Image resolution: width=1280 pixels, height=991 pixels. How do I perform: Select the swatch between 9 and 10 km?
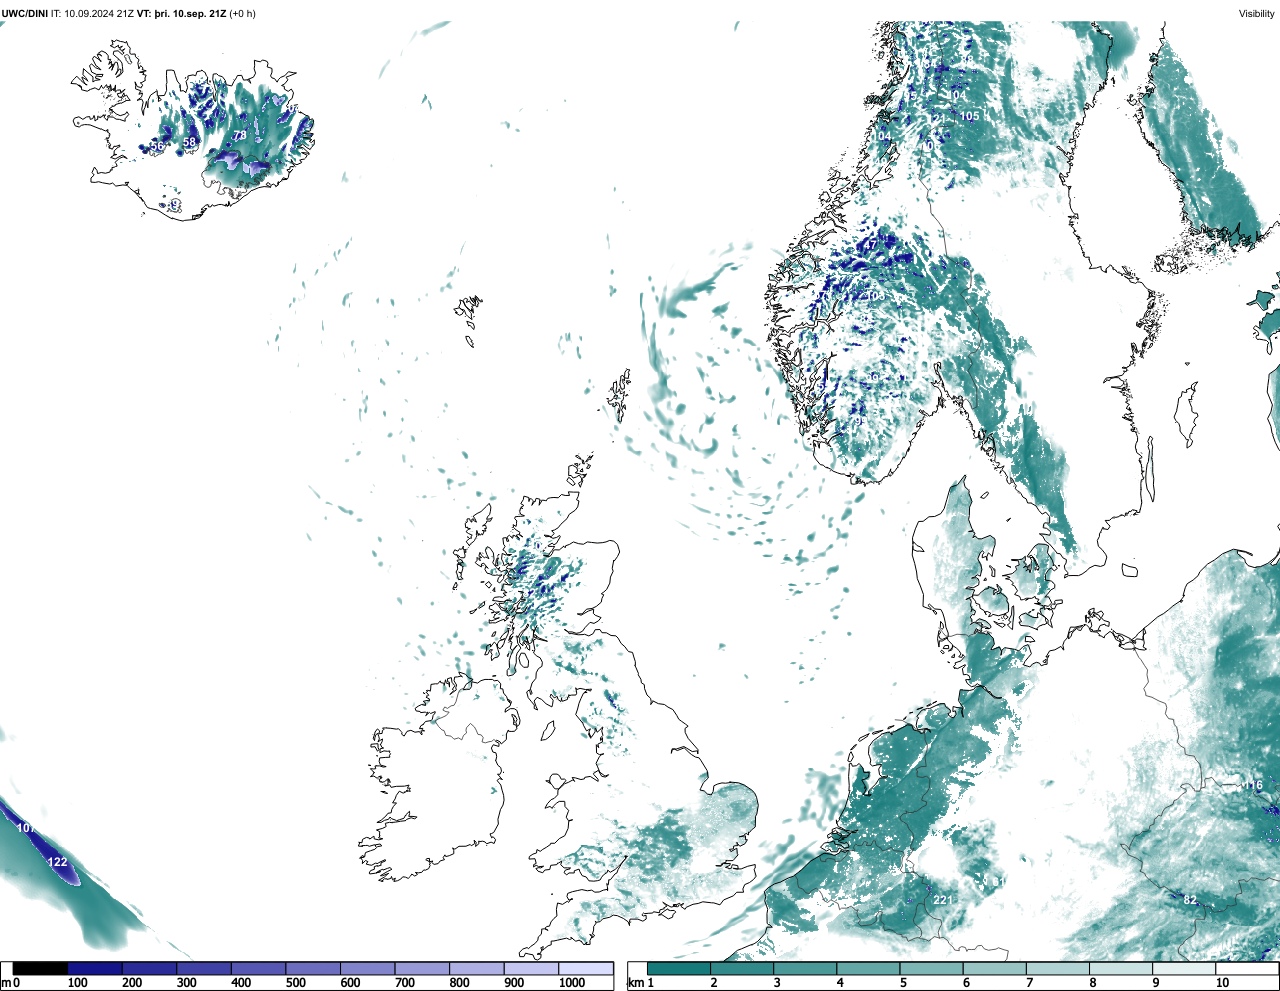click(x=1183, y=969)
